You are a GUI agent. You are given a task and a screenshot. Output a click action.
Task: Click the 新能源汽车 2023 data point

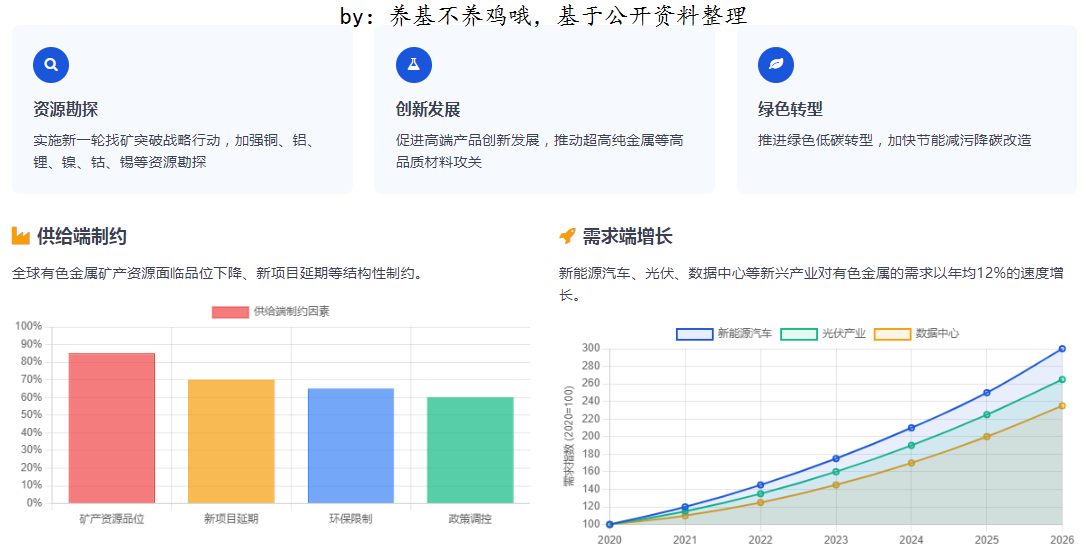click(x=836, y=458)
